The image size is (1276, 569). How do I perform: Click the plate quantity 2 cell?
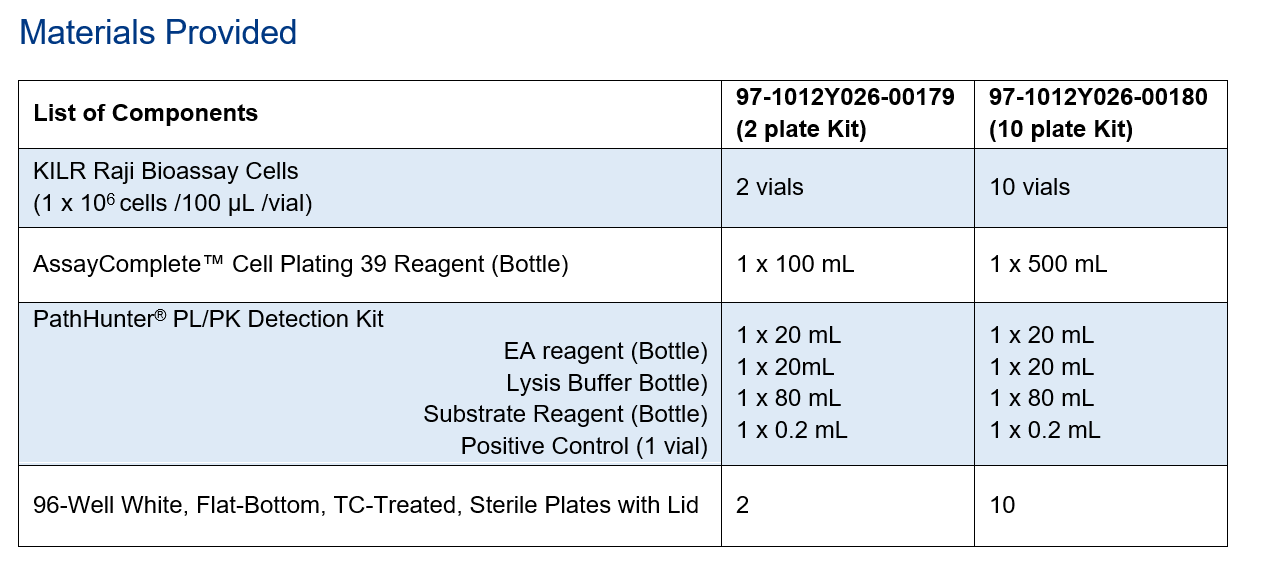pos(743,506)
